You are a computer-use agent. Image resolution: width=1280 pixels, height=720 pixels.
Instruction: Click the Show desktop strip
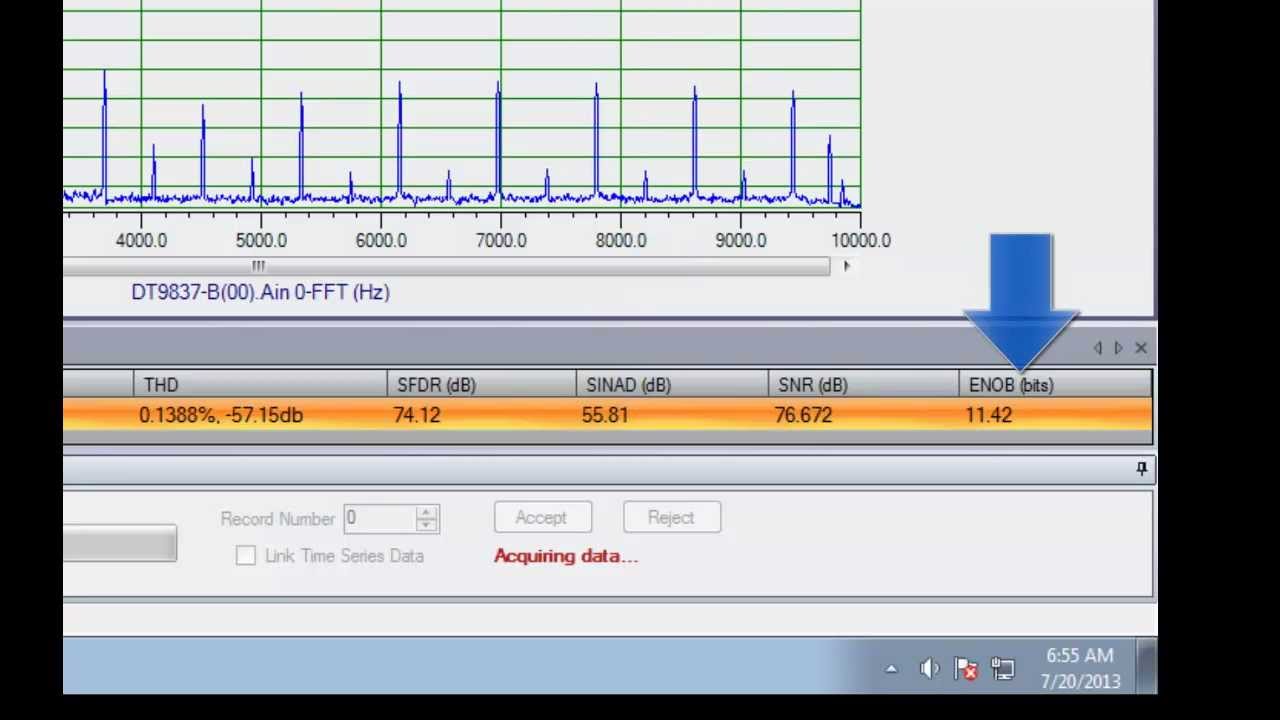[1148, 668]
